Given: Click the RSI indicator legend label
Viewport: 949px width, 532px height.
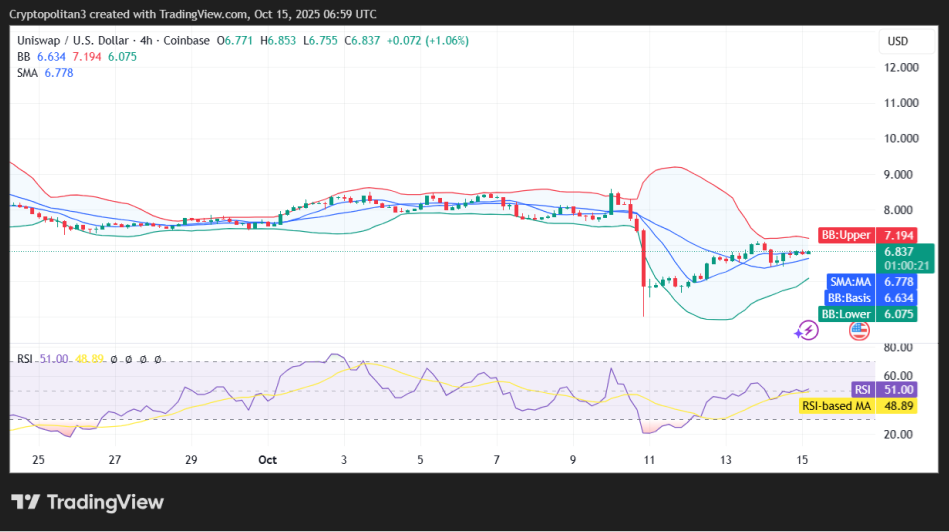Looking at the screenshot, I should (28, 358).
